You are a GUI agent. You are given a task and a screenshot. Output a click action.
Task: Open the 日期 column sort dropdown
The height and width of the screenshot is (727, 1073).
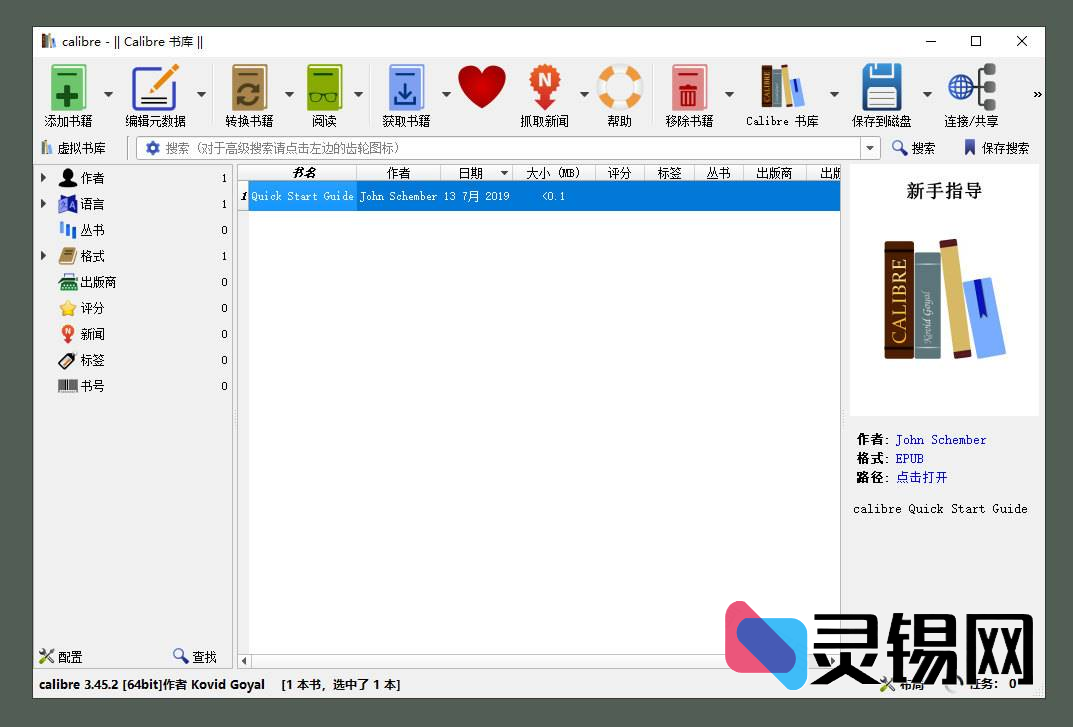pyautogui.click(x=506, y=172)
